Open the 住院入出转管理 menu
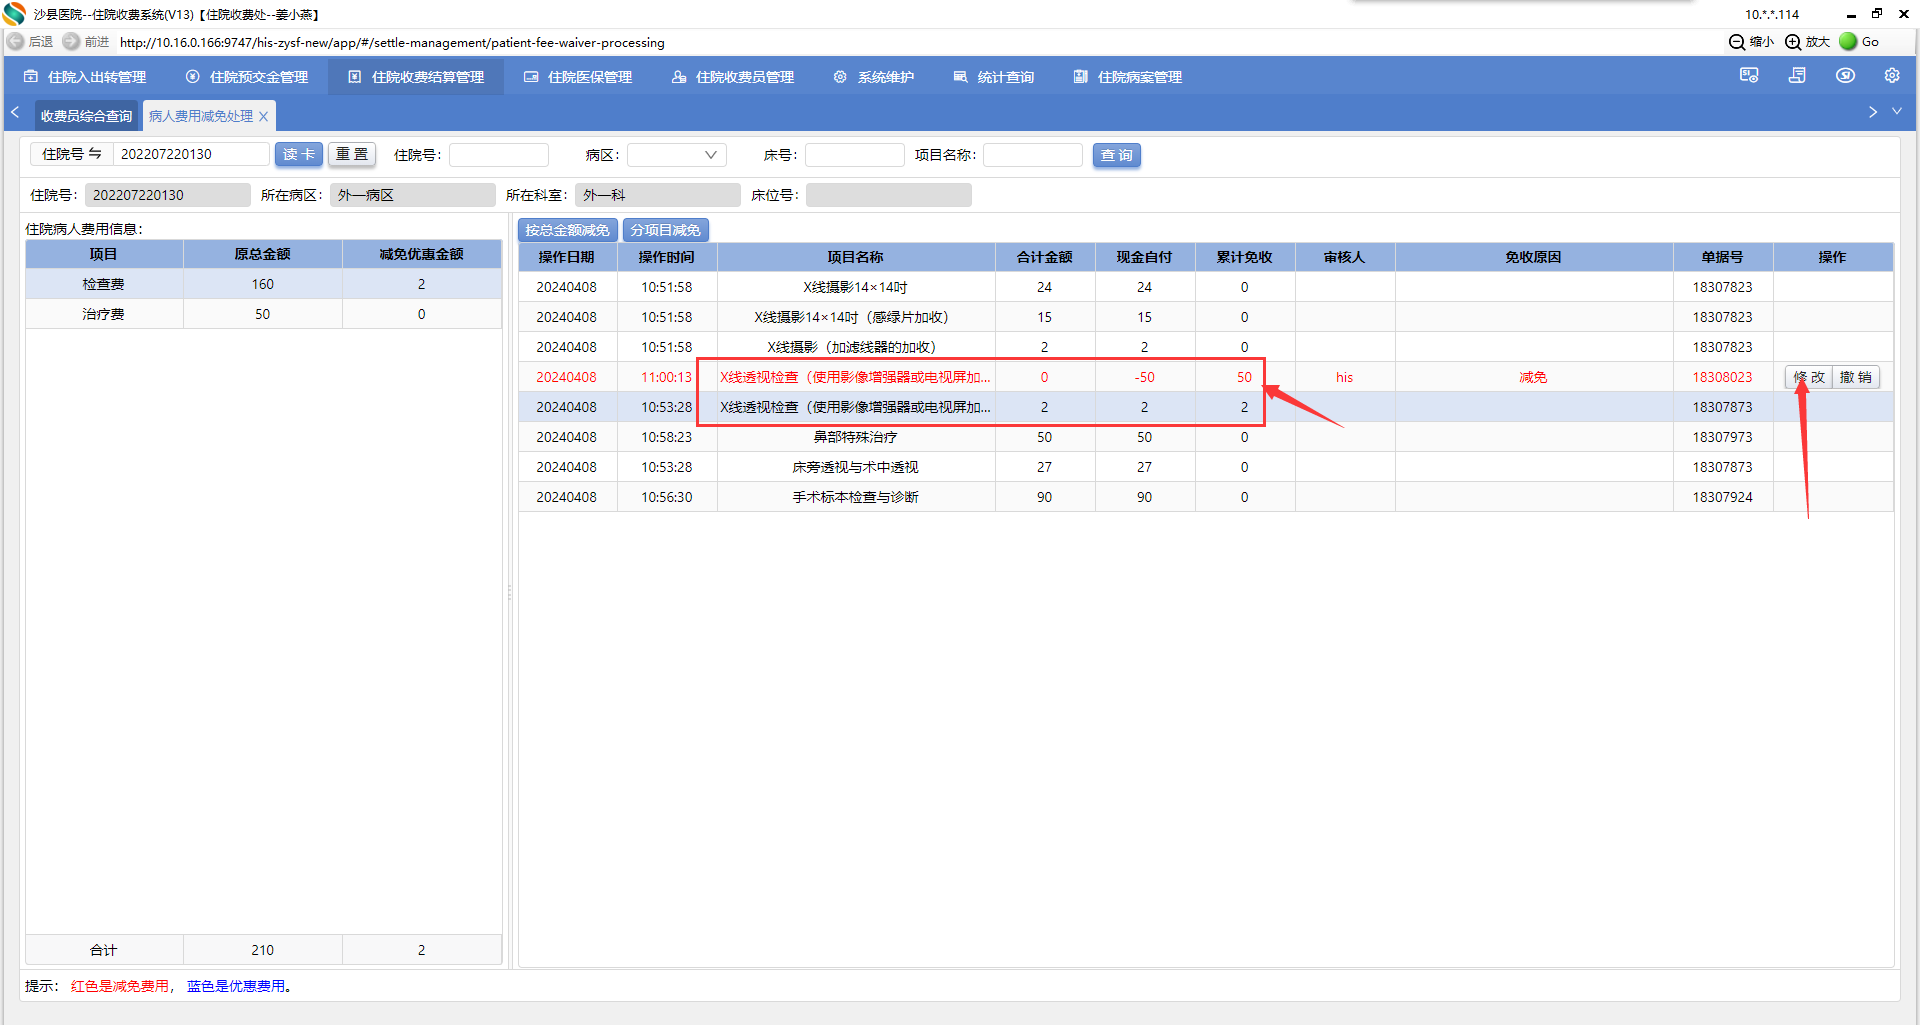Screen dimensions: 1920x1025 tap(85, 77)
